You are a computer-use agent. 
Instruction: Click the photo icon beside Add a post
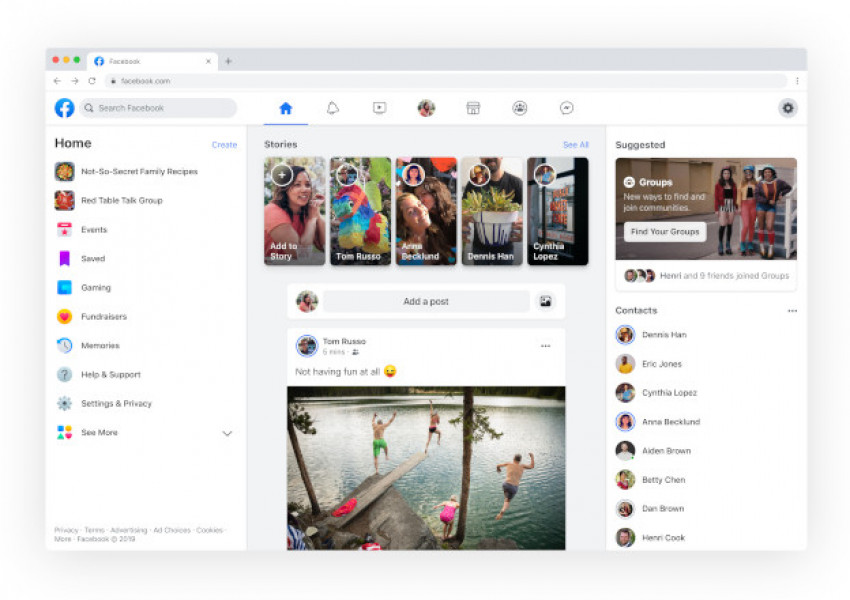(x=546, y=301)
